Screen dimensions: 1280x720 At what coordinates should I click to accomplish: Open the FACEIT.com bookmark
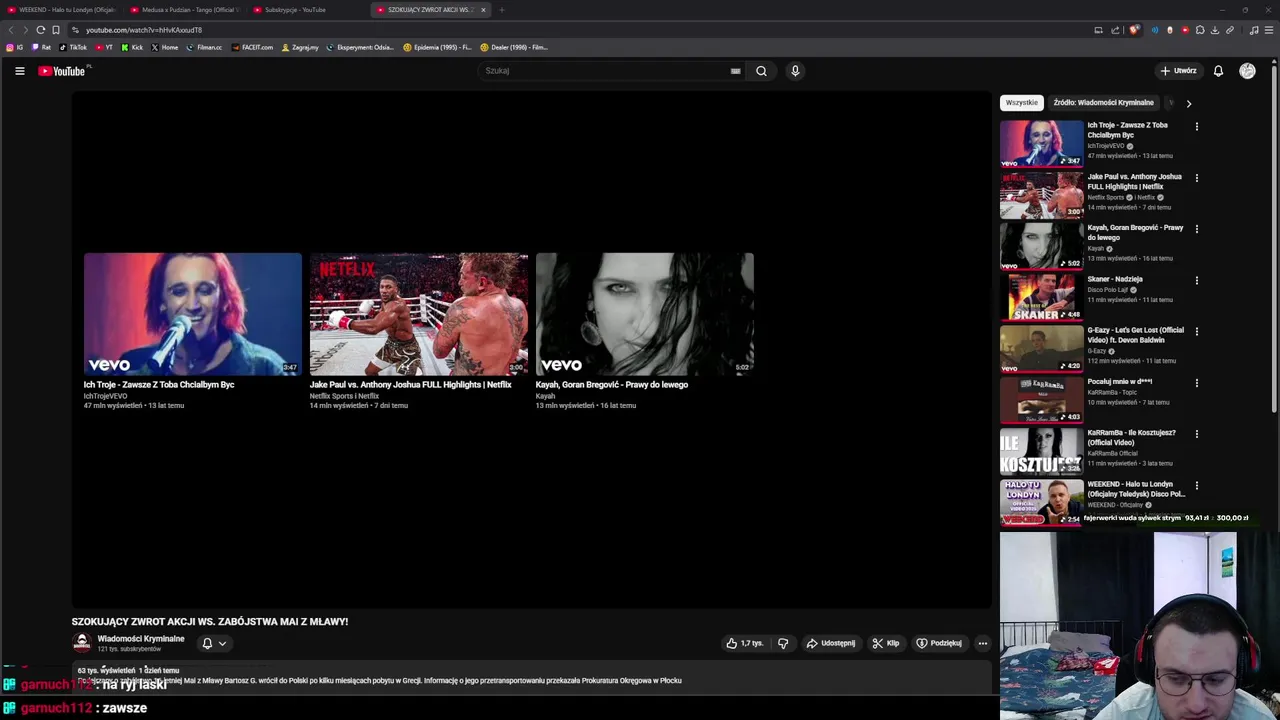pyautogui.click(x=252, y=47)
